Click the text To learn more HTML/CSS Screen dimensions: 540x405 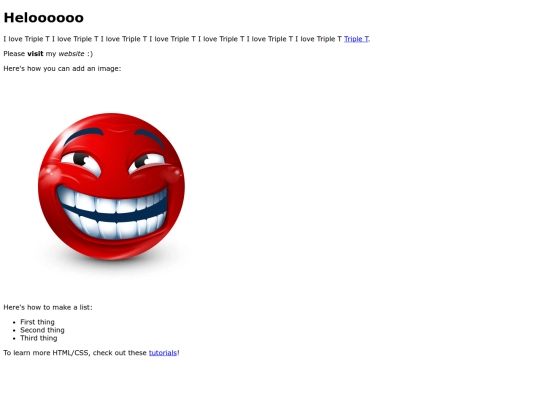46,353
